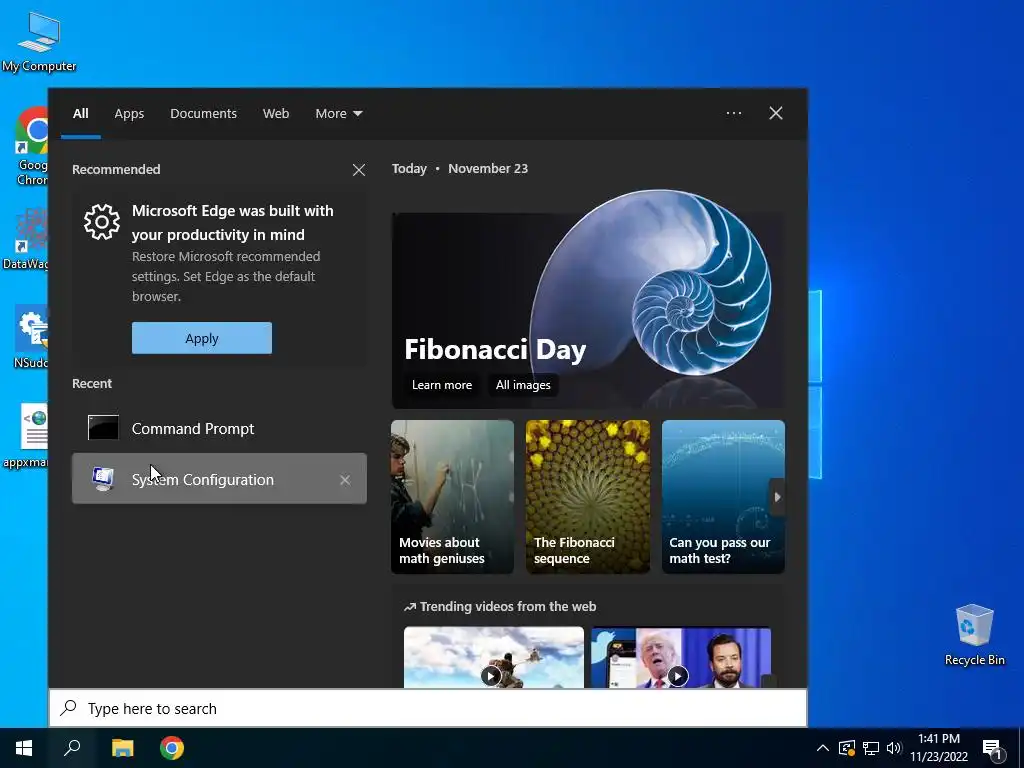Image resolution: width=1024 pixels, height=768 pixels.
Task: Open the search panel options ellipsis
Action: point(734,113)
